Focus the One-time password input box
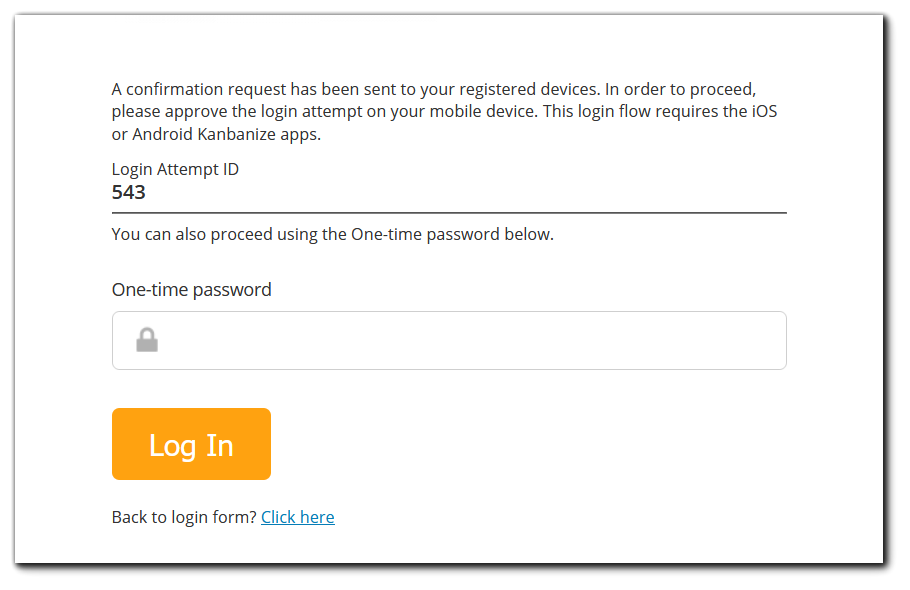This screenshot has height=590, width=910. coord(449,341)
